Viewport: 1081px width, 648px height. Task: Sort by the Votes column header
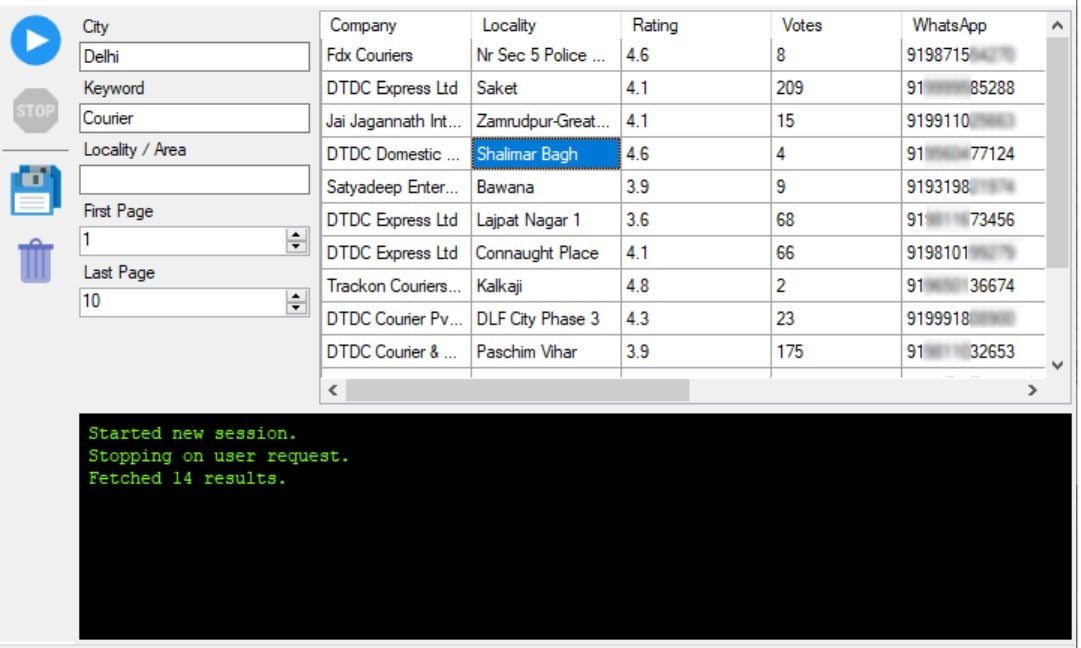pos(836,26)
